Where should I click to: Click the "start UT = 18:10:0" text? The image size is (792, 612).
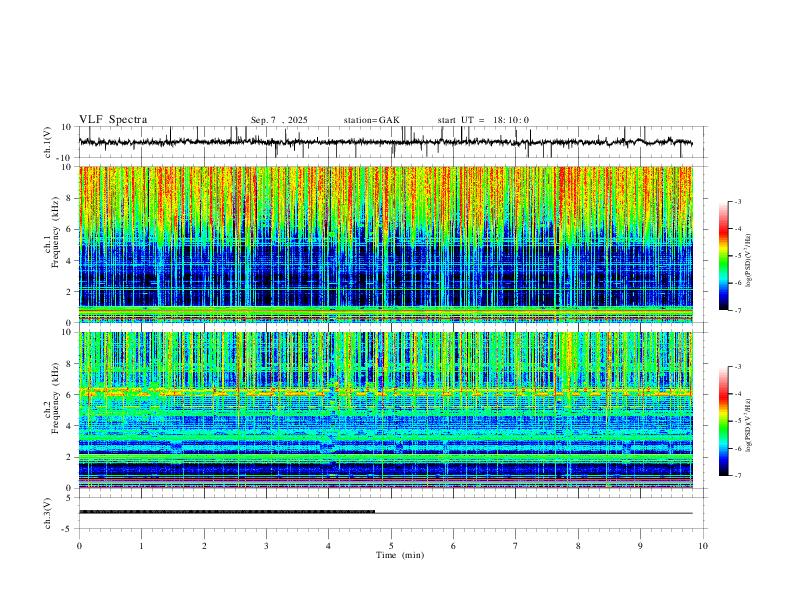tap(483, 120)
